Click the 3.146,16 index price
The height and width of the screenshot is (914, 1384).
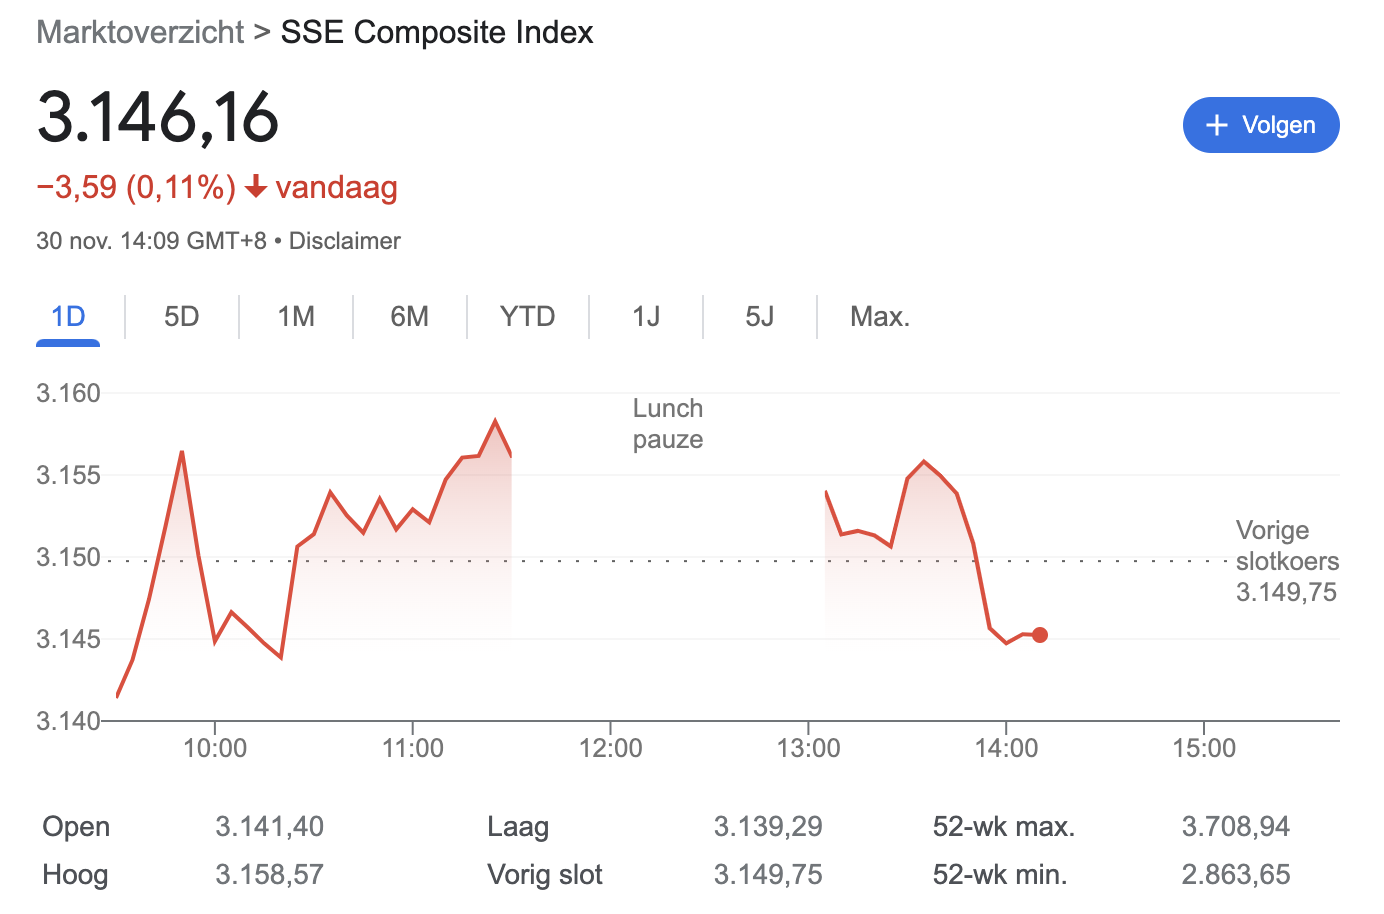[158, 118]
